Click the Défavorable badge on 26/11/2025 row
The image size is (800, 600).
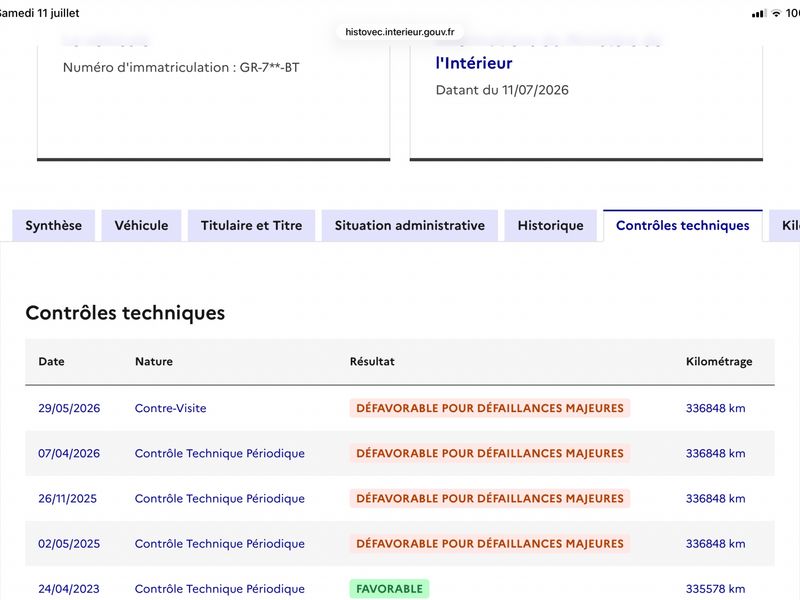click(x=490, y=498)
